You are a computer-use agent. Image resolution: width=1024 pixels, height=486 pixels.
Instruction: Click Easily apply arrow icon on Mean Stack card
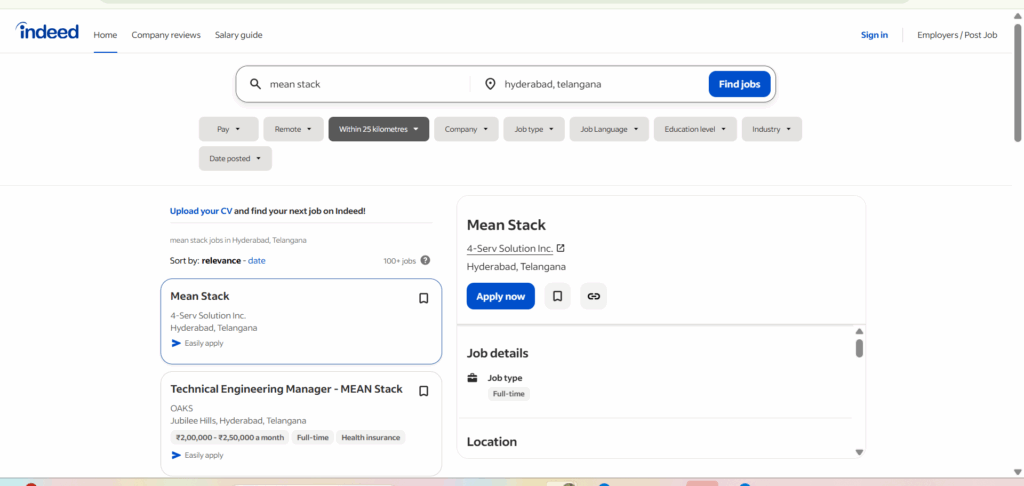point(176,343)
